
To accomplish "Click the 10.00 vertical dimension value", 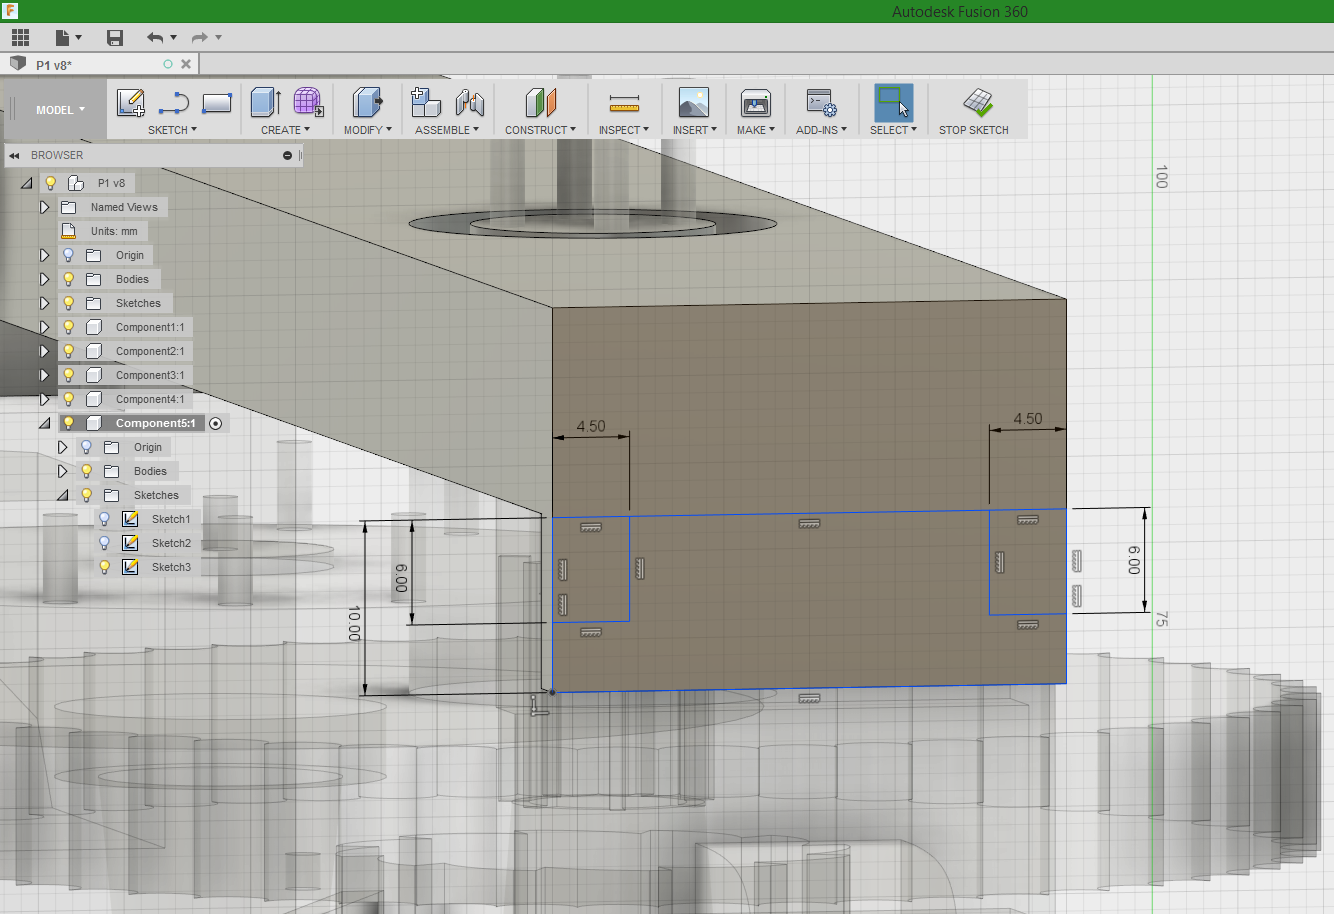I will coord(354,623).
